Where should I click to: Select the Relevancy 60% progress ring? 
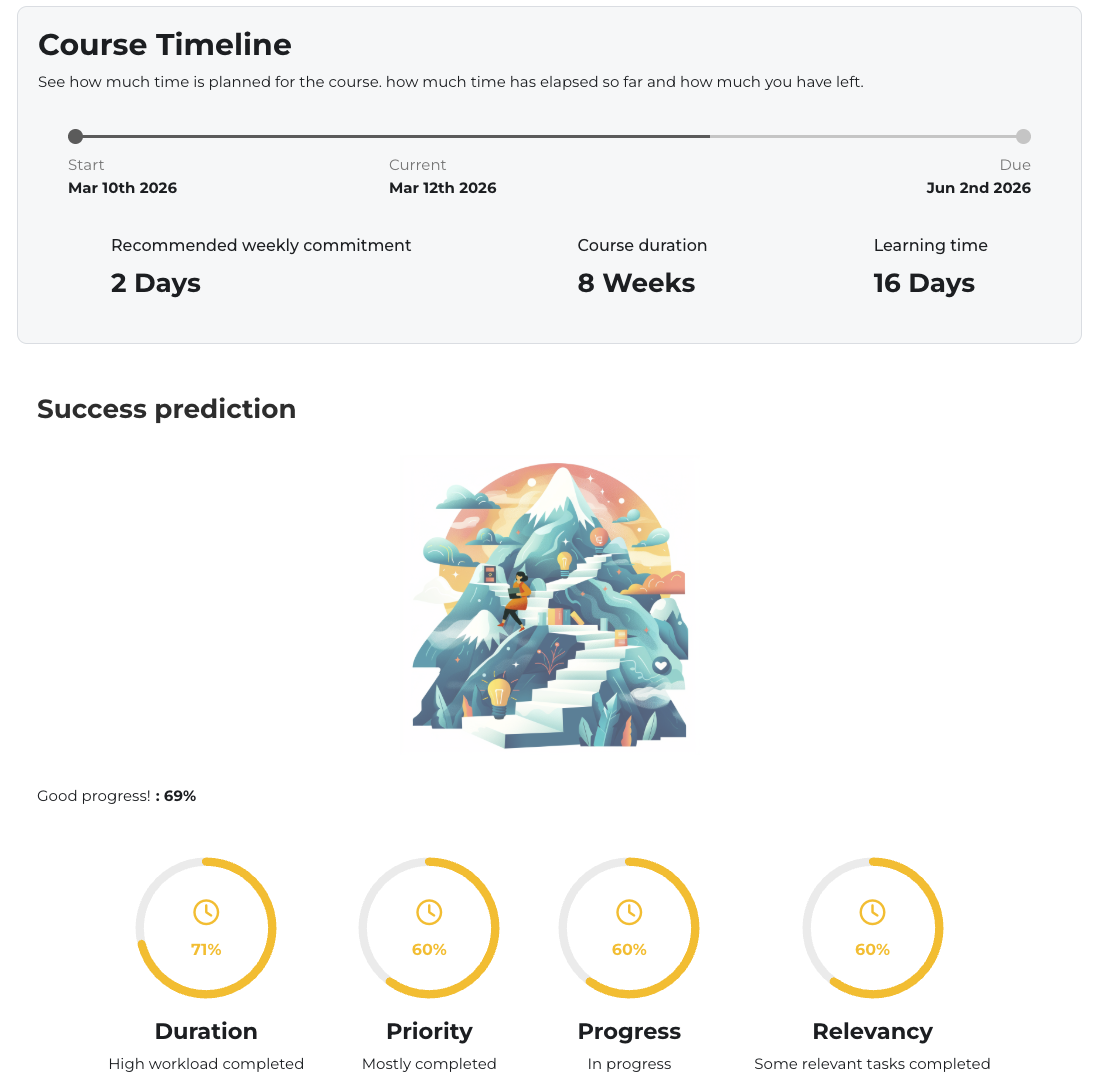pos(872,928)
